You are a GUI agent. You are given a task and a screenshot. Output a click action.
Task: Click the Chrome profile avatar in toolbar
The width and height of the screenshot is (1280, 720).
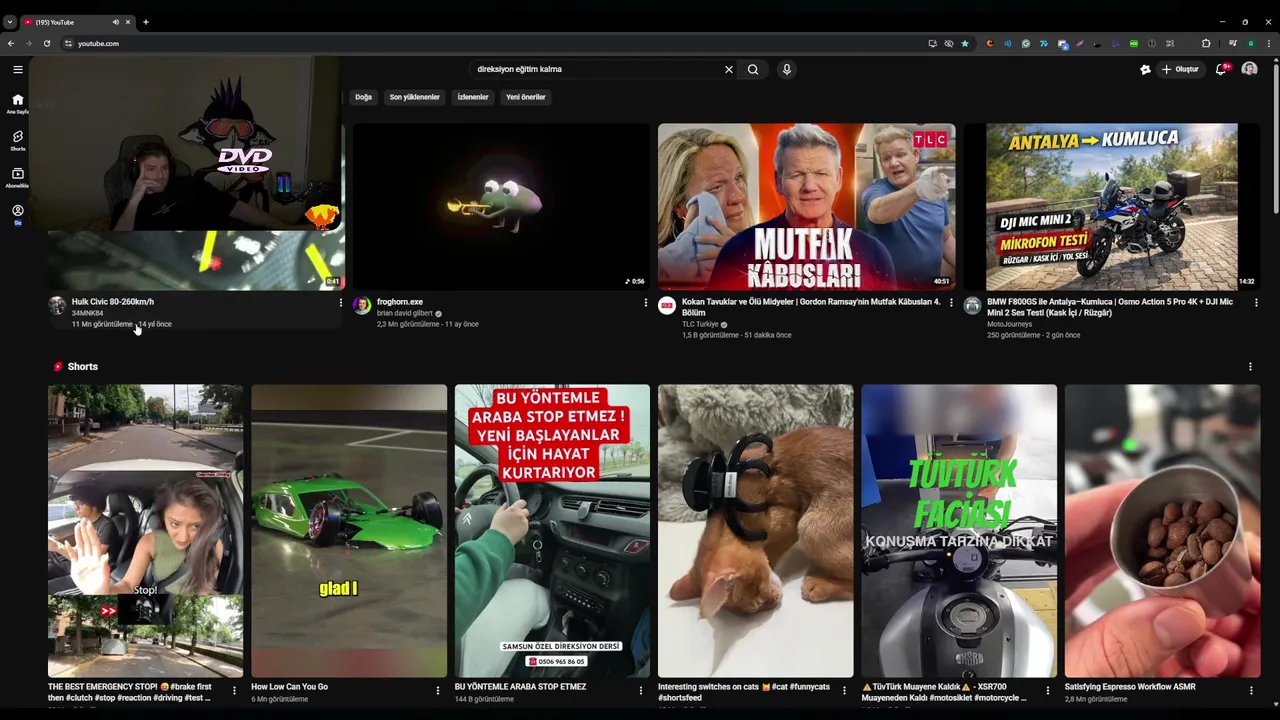(x=1251, y=43)
